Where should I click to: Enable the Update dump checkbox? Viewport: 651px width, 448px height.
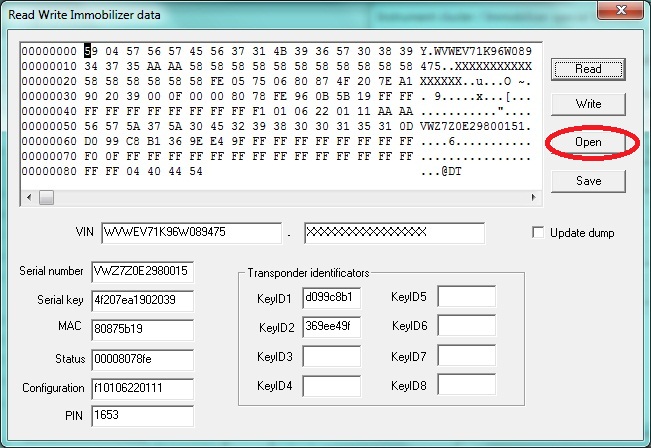[541, 233]
